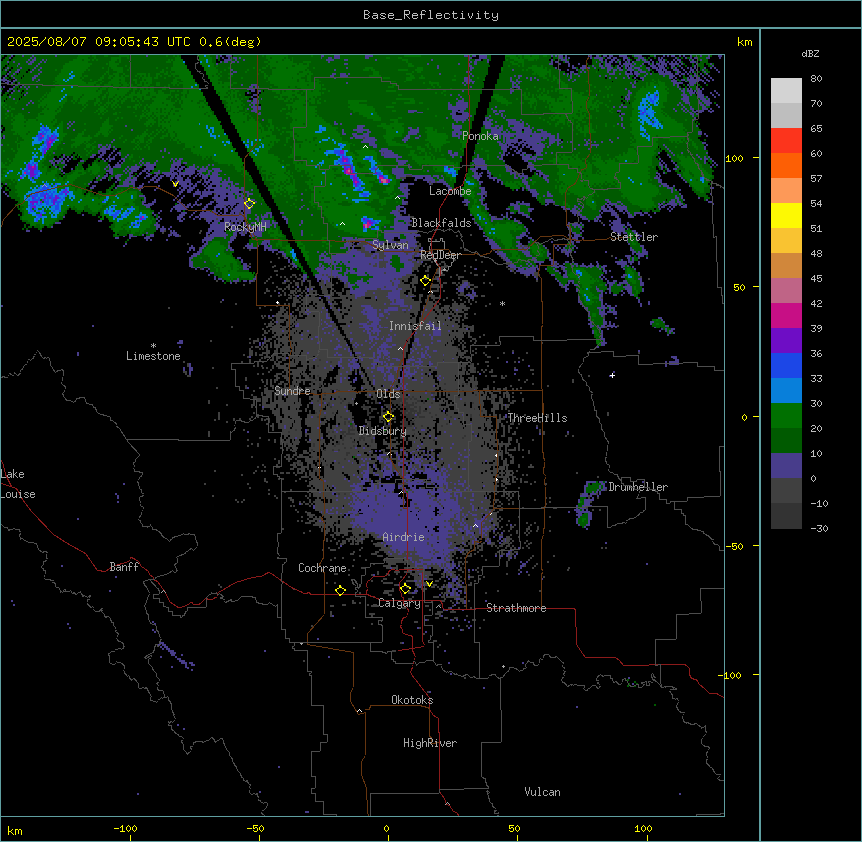Screen dimensions: 862x842
Task: Click the Airdrie city label
Action: click(x=404, y=537)
